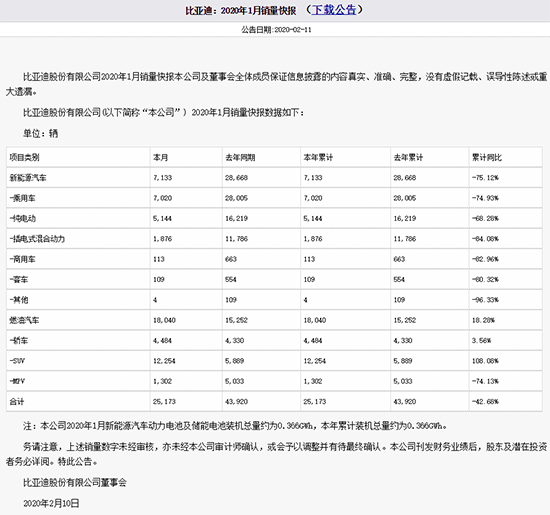Open the 下载公告 download link
Screen dimensions: 550x515
click(x=334, y=10)
